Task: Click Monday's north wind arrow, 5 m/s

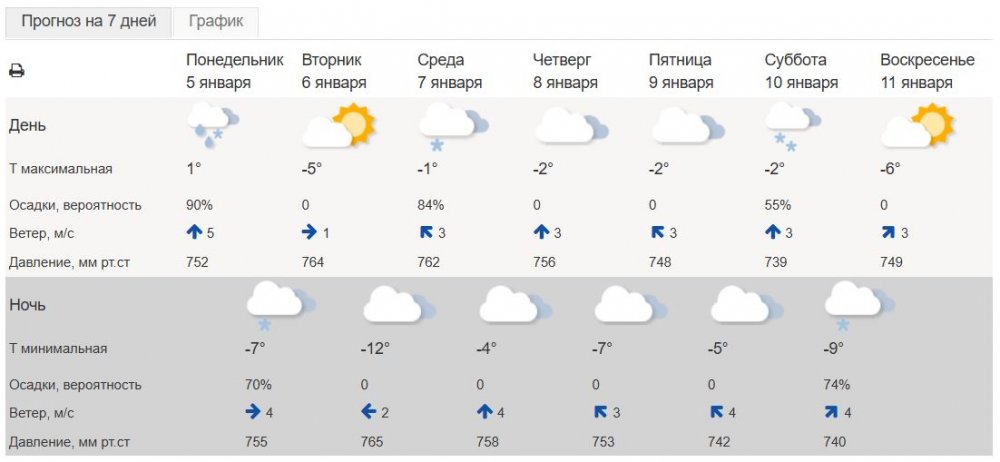Action: (x=195, y=234)
